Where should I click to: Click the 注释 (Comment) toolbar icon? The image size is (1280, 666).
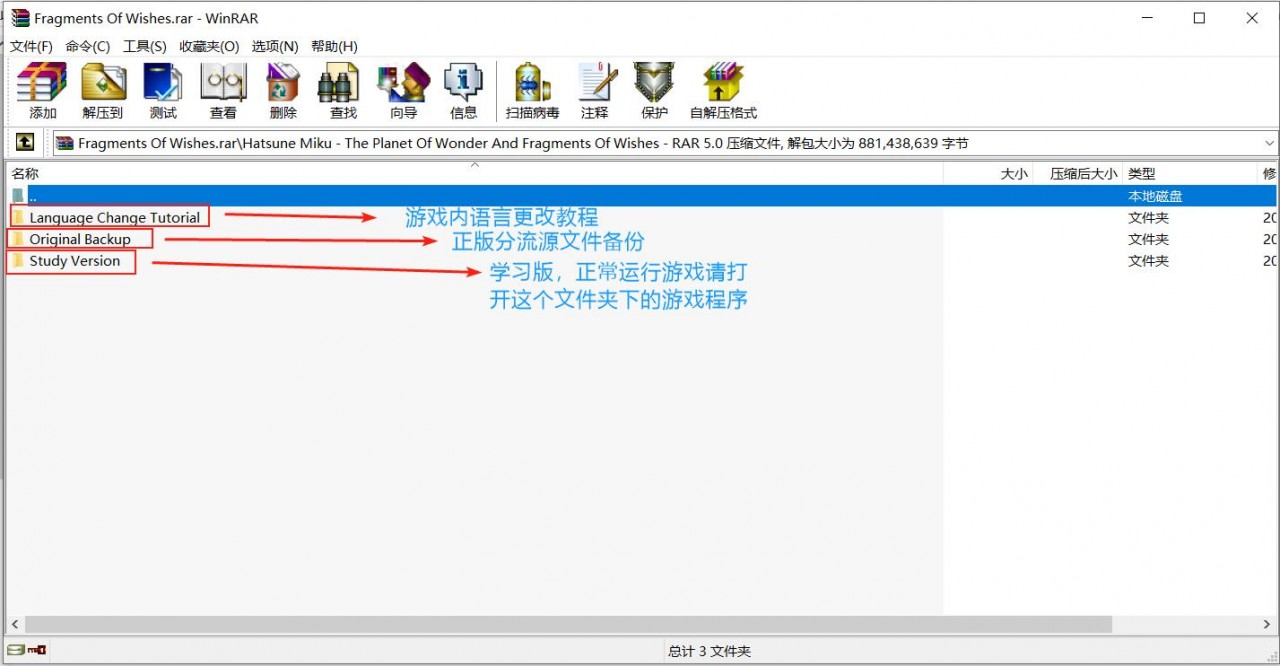(x=595, y=91)
